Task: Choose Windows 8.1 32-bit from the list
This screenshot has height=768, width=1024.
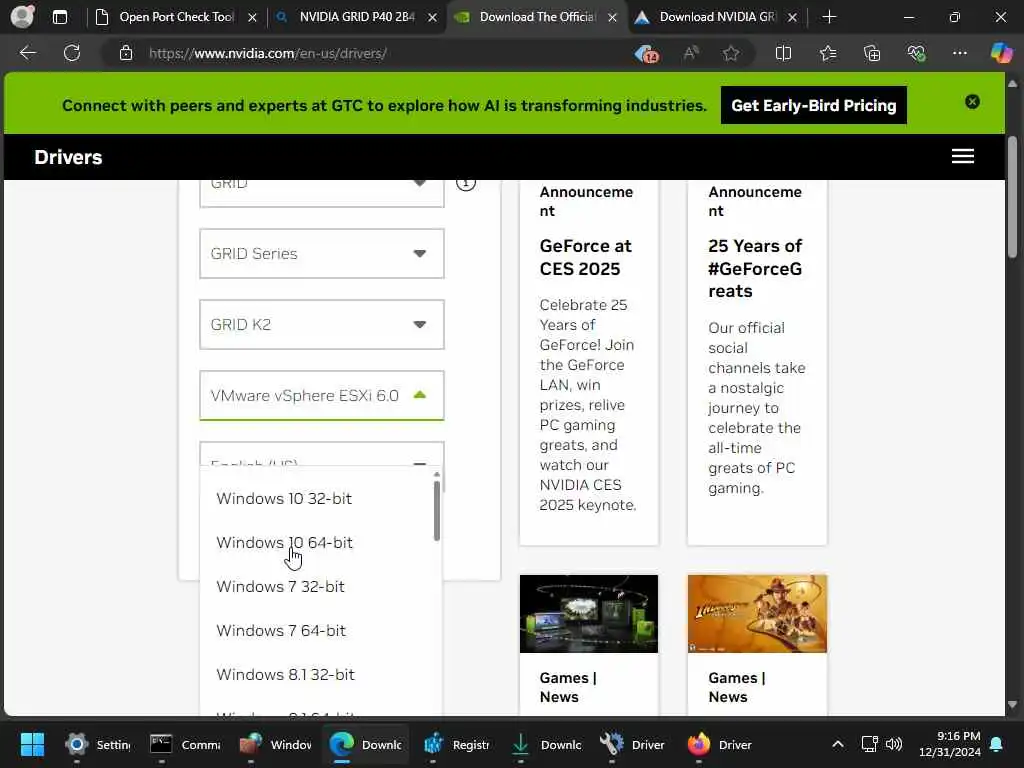Action: [285, 675]
